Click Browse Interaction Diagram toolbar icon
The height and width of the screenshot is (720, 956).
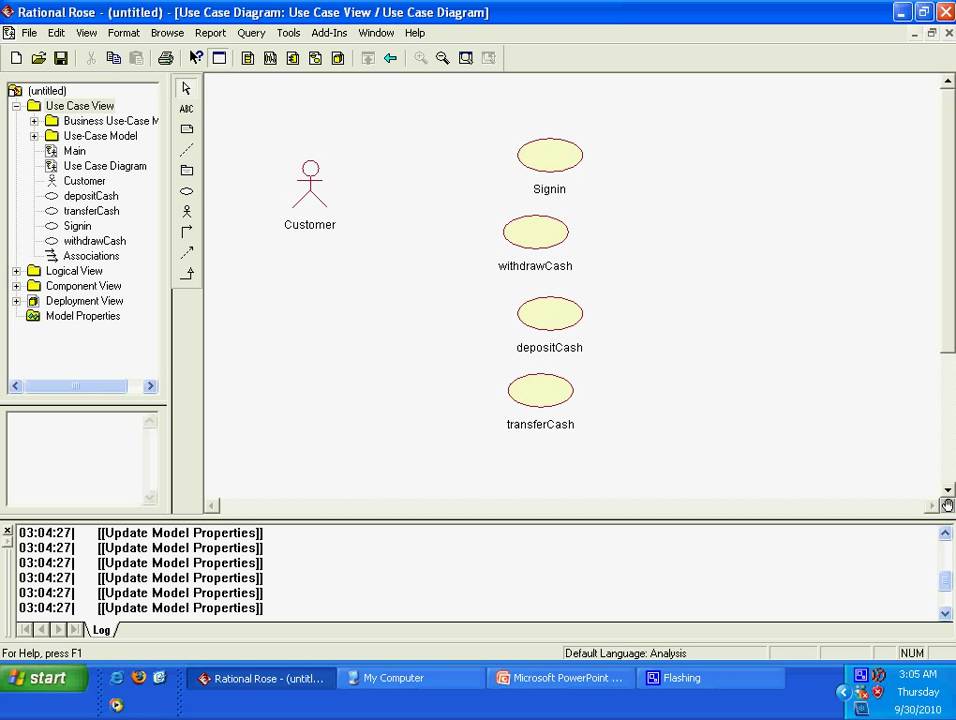coord(270,58)
